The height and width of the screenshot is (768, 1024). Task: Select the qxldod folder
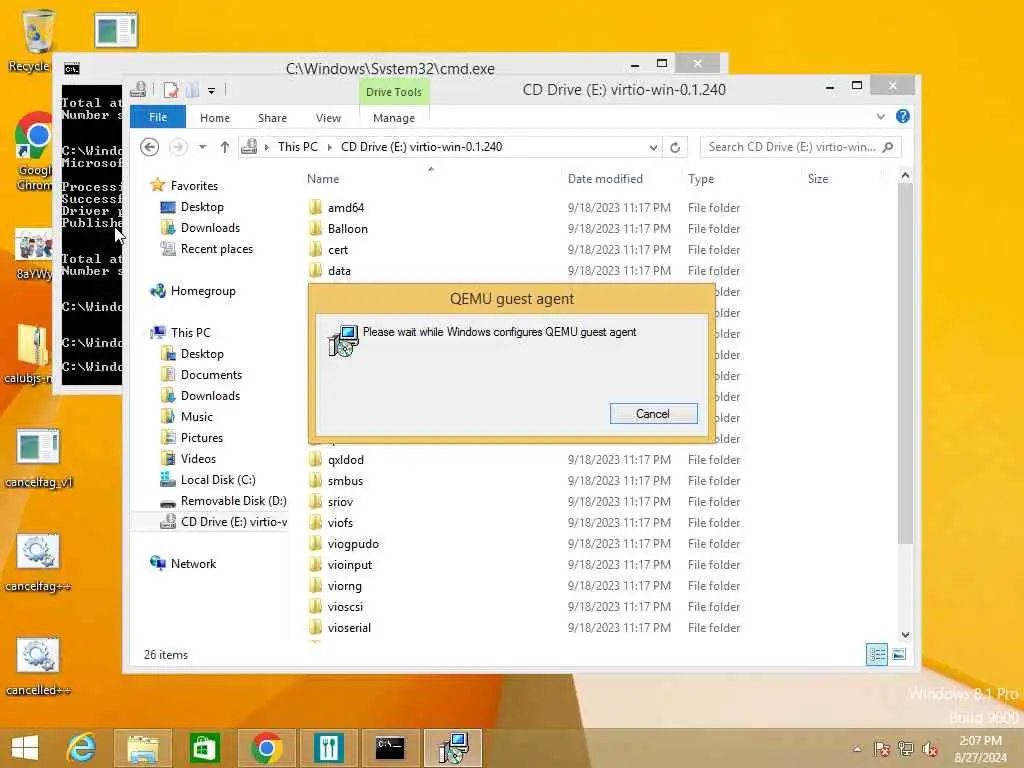345,460
